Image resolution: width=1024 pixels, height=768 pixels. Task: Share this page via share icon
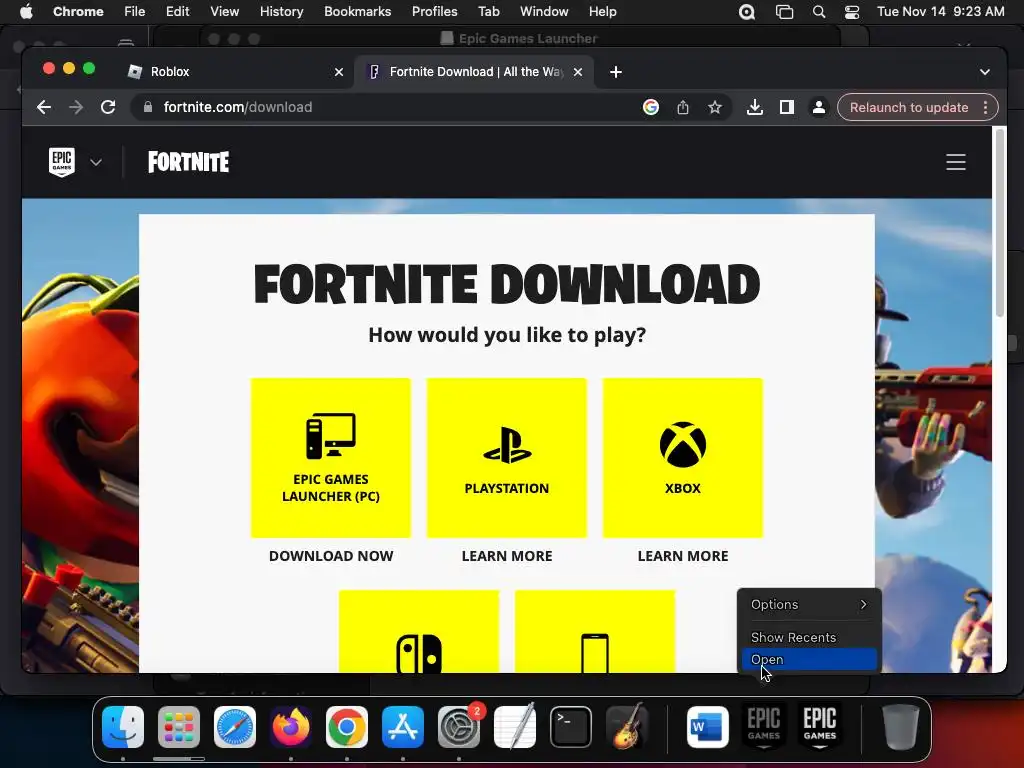(x=682, y=107)
